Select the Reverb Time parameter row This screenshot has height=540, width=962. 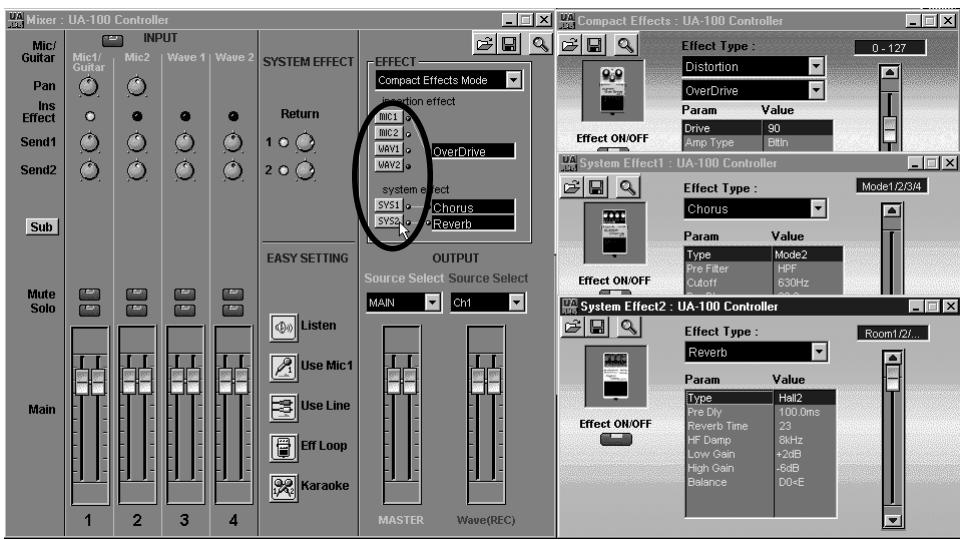click(x=760, y=426)
